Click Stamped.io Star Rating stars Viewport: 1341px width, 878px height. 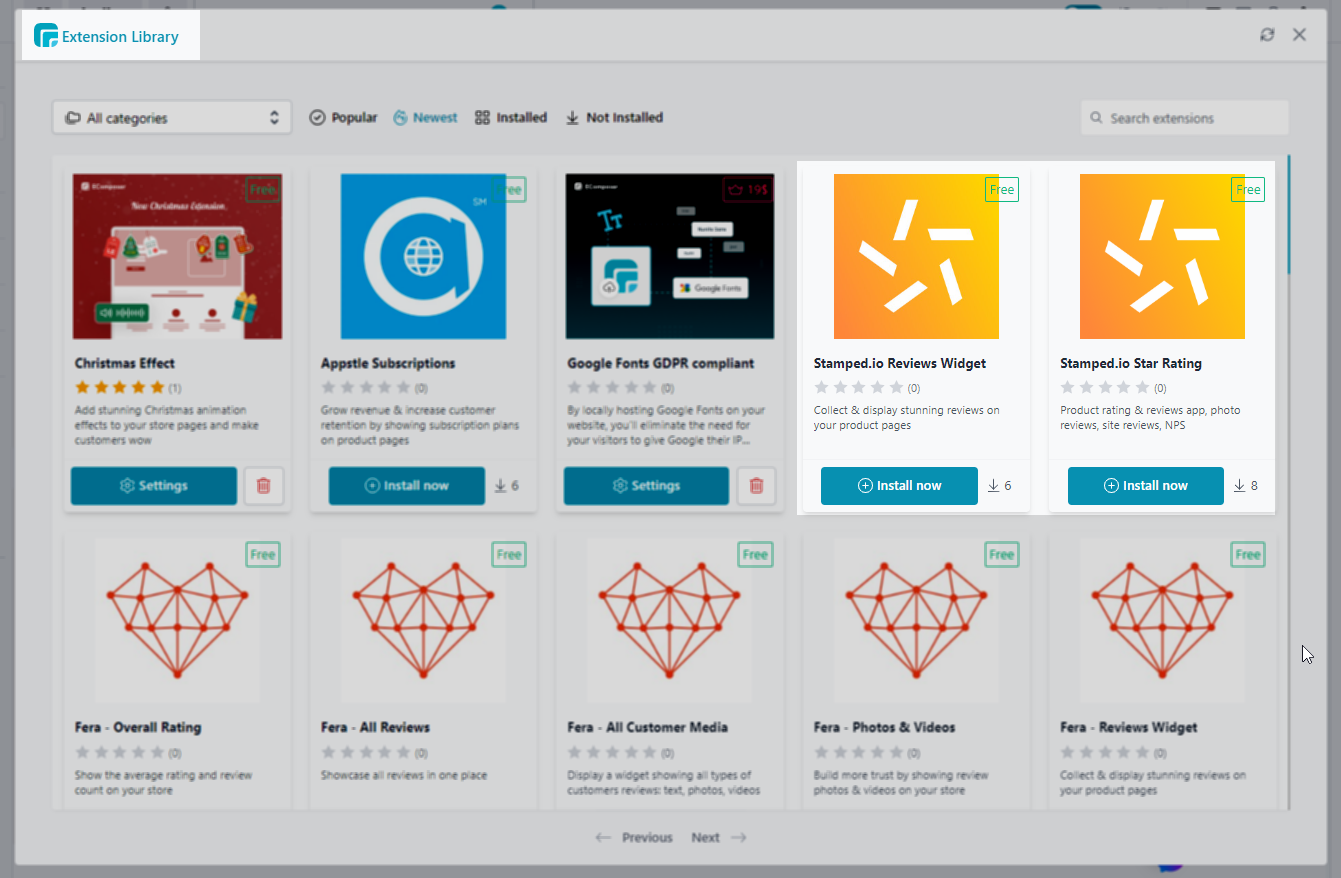[1105, 387]
